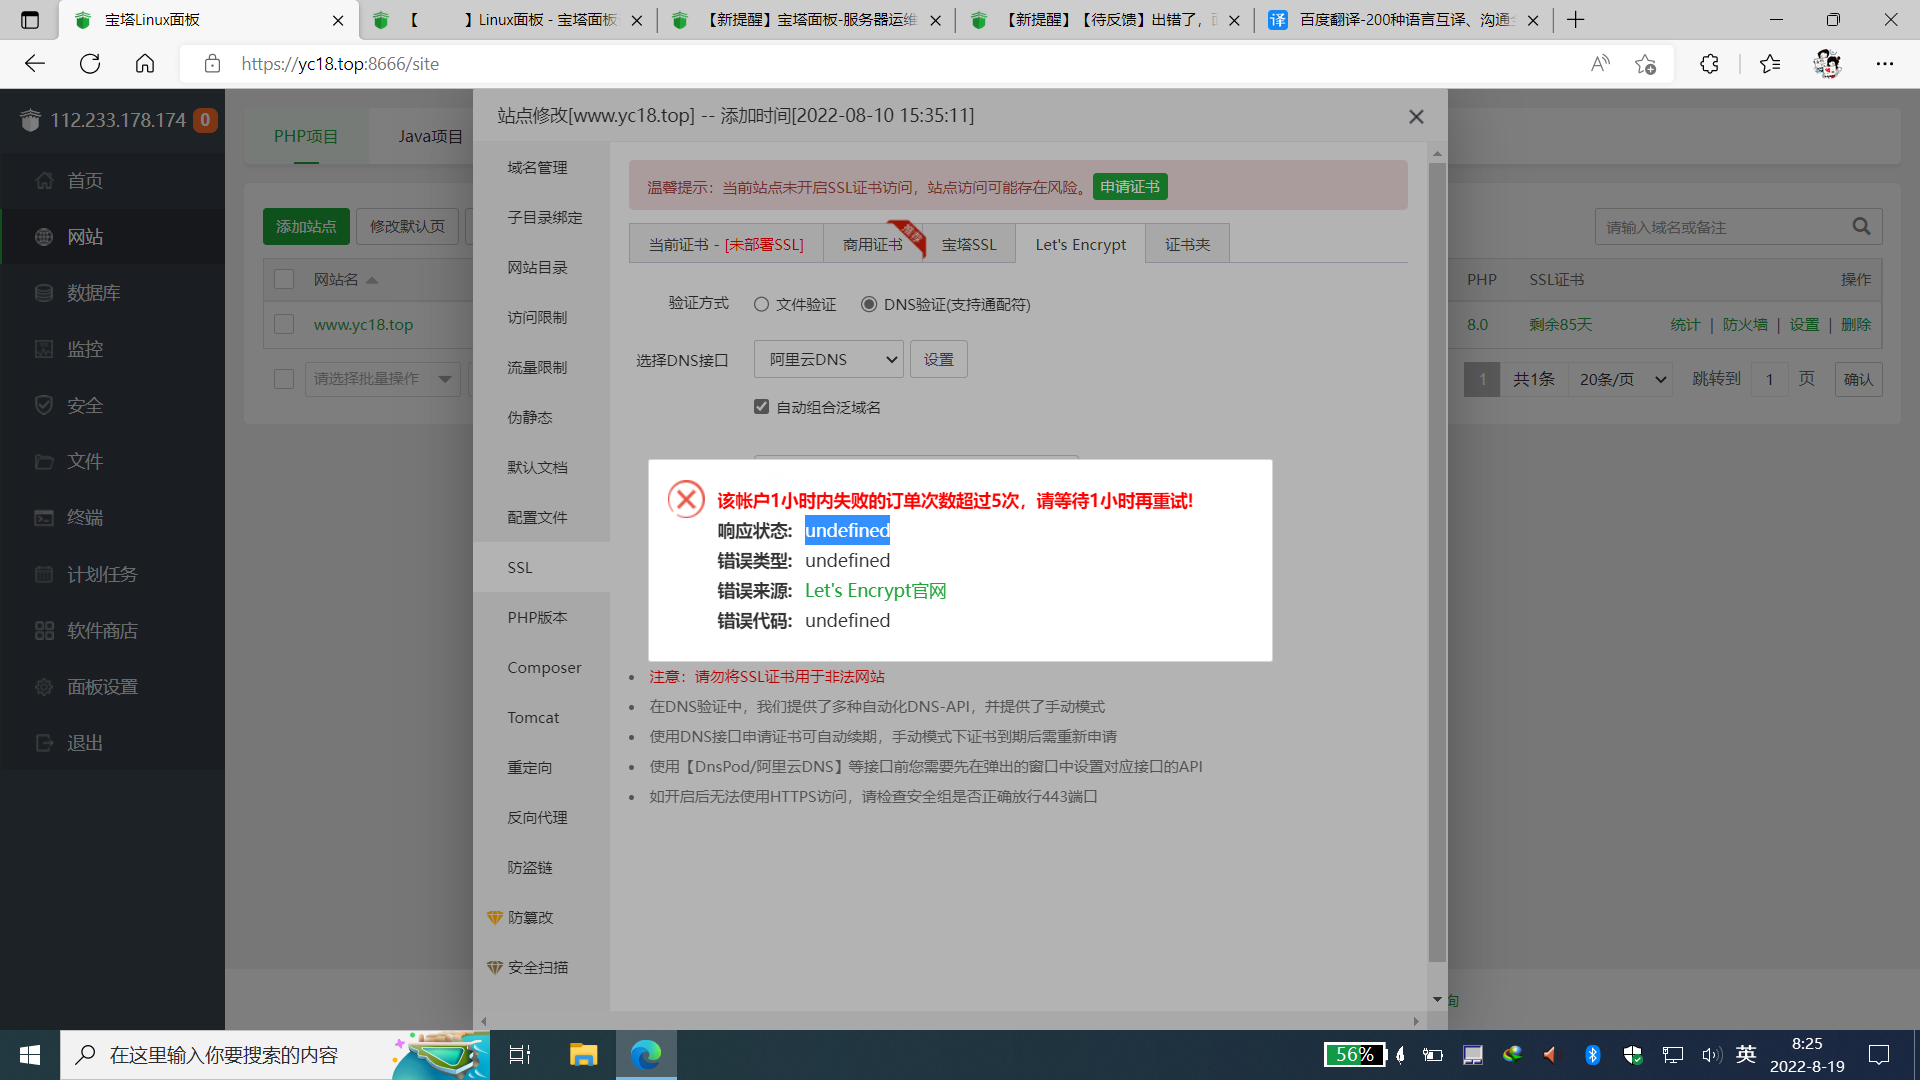1920x1080 pixels.
Task: Click the site search input field
Action: click(1720, 227)
